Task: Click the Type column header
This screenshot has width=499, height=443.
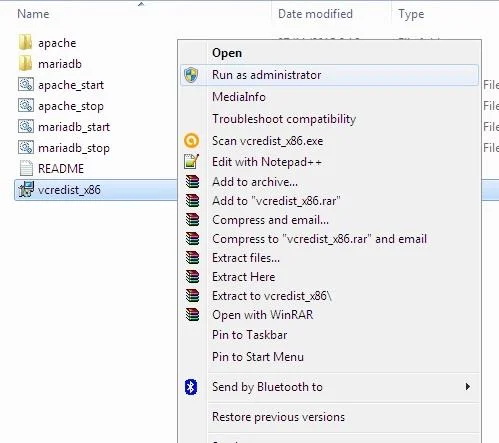Action: [411, 14]
